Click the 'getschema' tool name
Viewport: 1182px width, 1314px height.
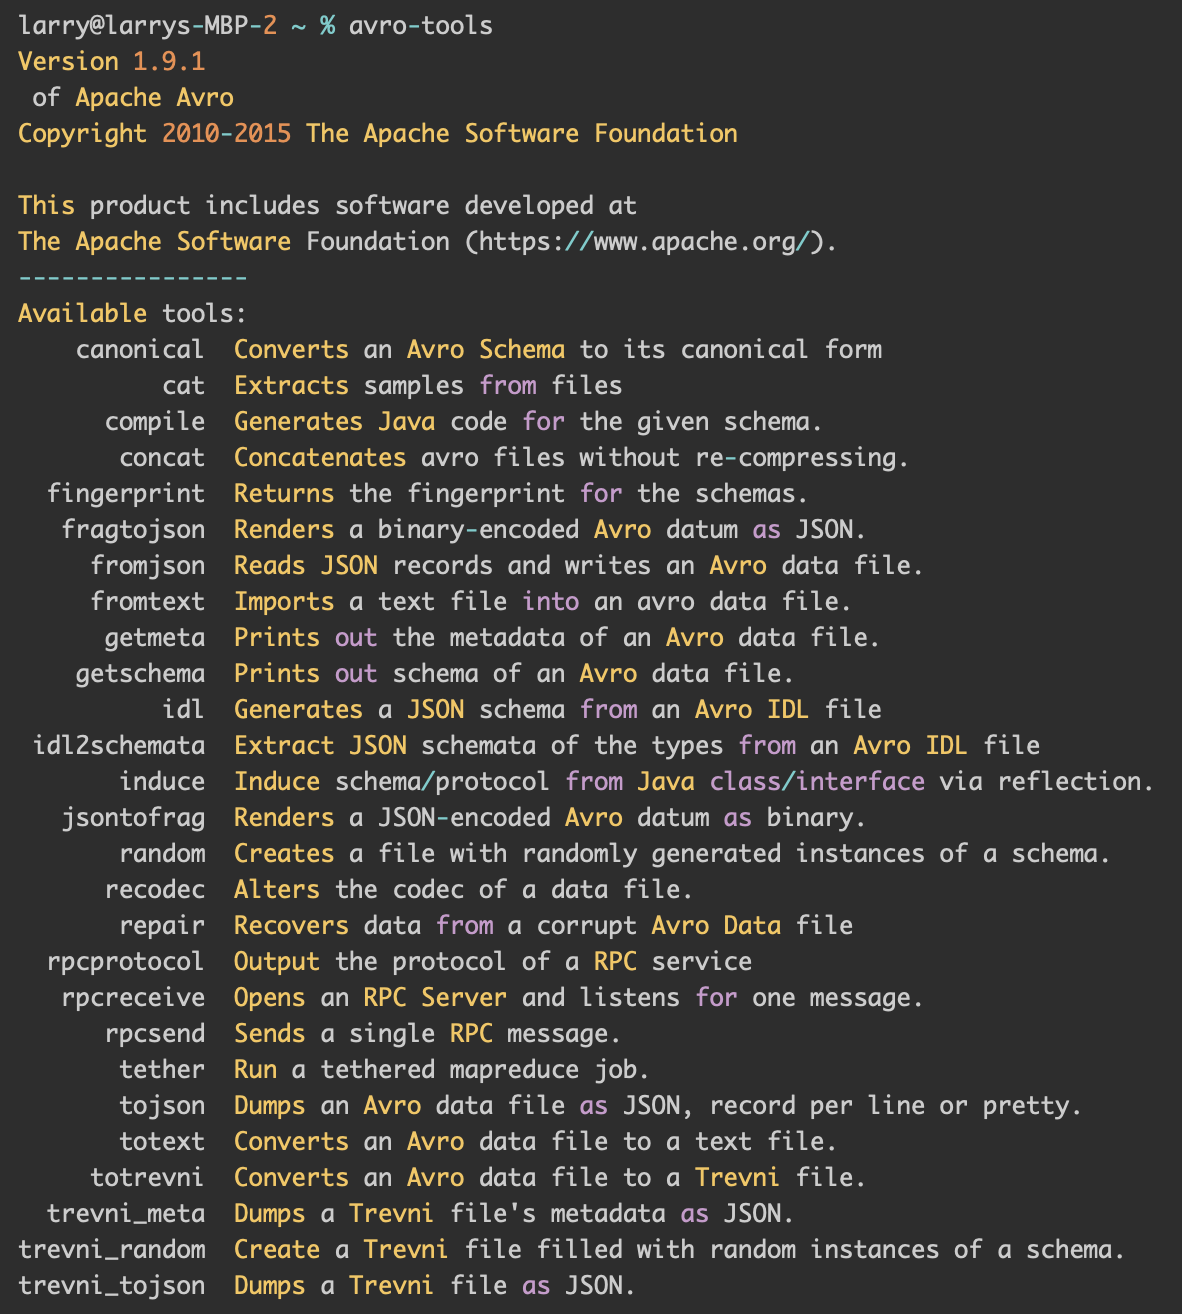click(140, 673)
